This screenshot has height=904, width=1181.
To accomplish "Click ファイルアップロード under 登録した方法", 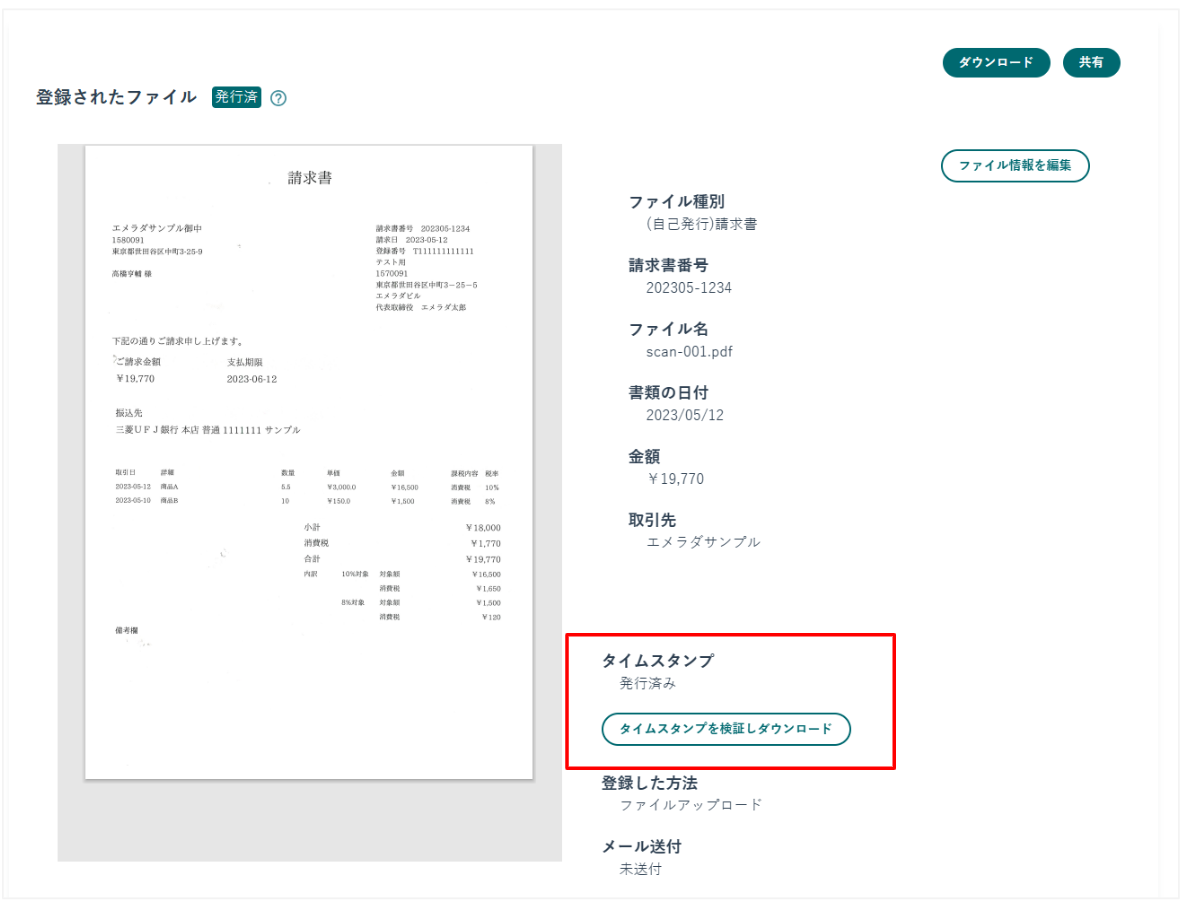I will (x=690, y=805).
